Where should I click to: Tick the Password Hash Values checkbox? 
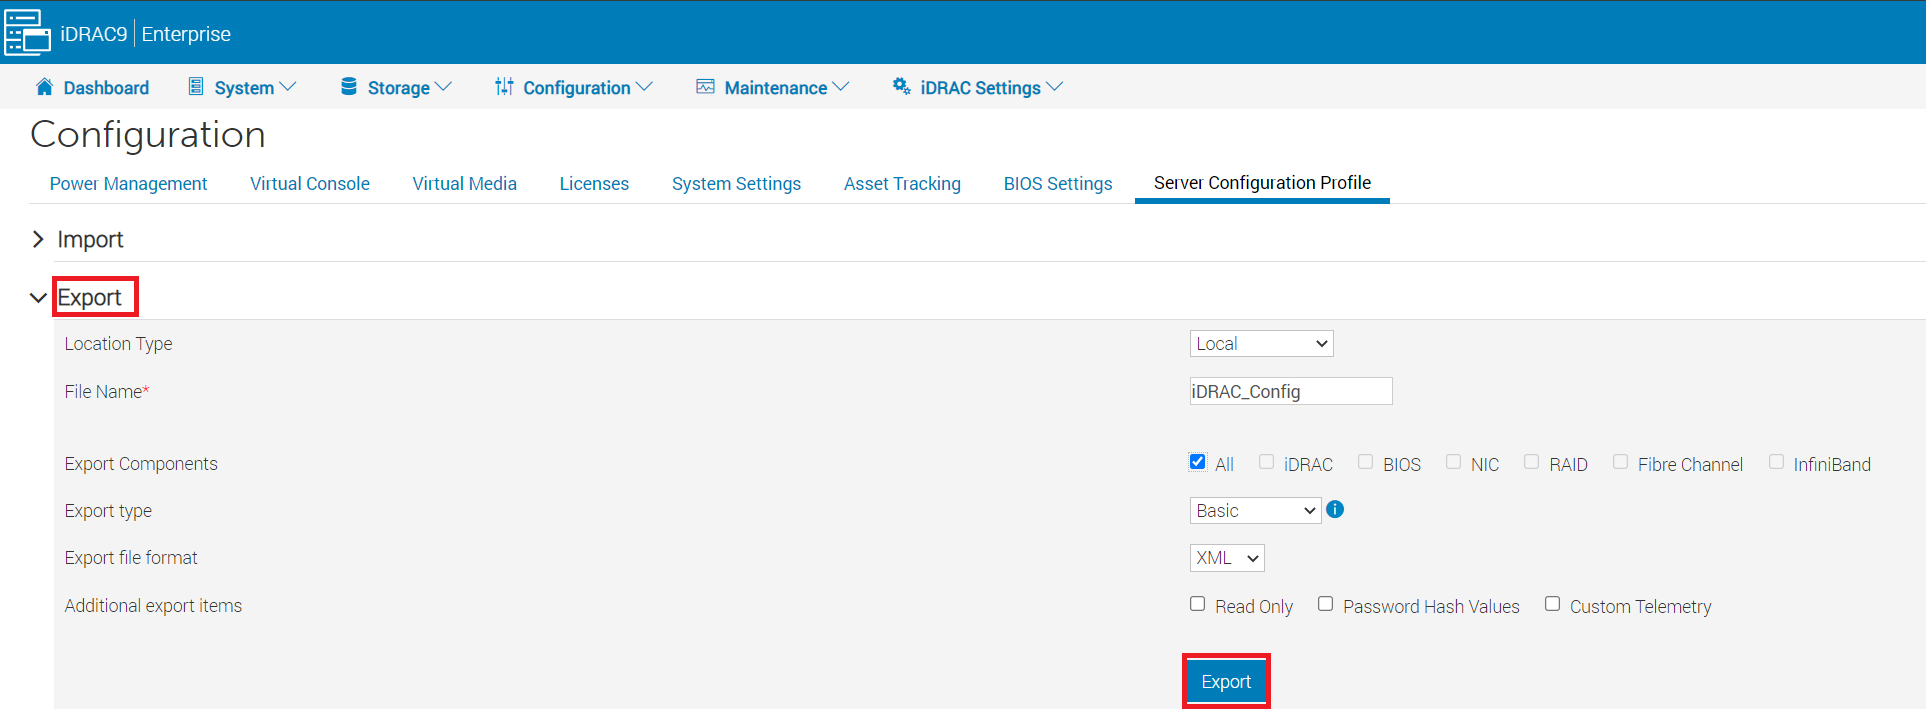[x=1325, y=604]
